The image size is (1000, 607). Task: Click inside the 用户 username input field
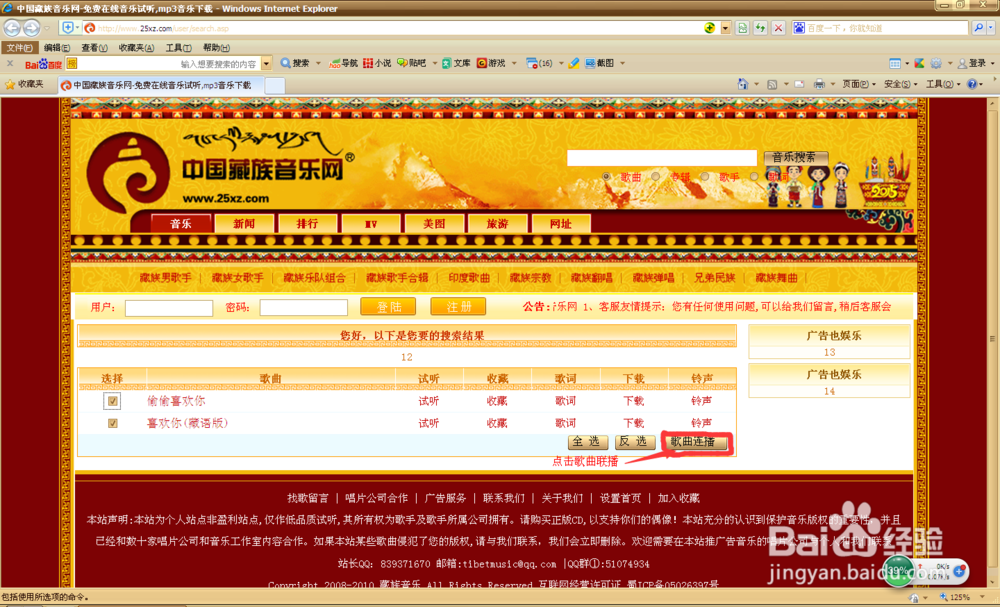(x=168, y=307)
